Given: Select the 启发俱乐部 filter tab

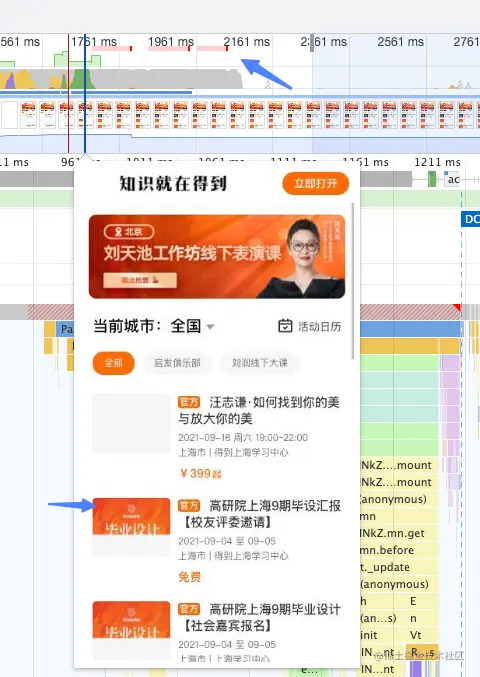Looking at the screenshot, I should tap(177, 363).
